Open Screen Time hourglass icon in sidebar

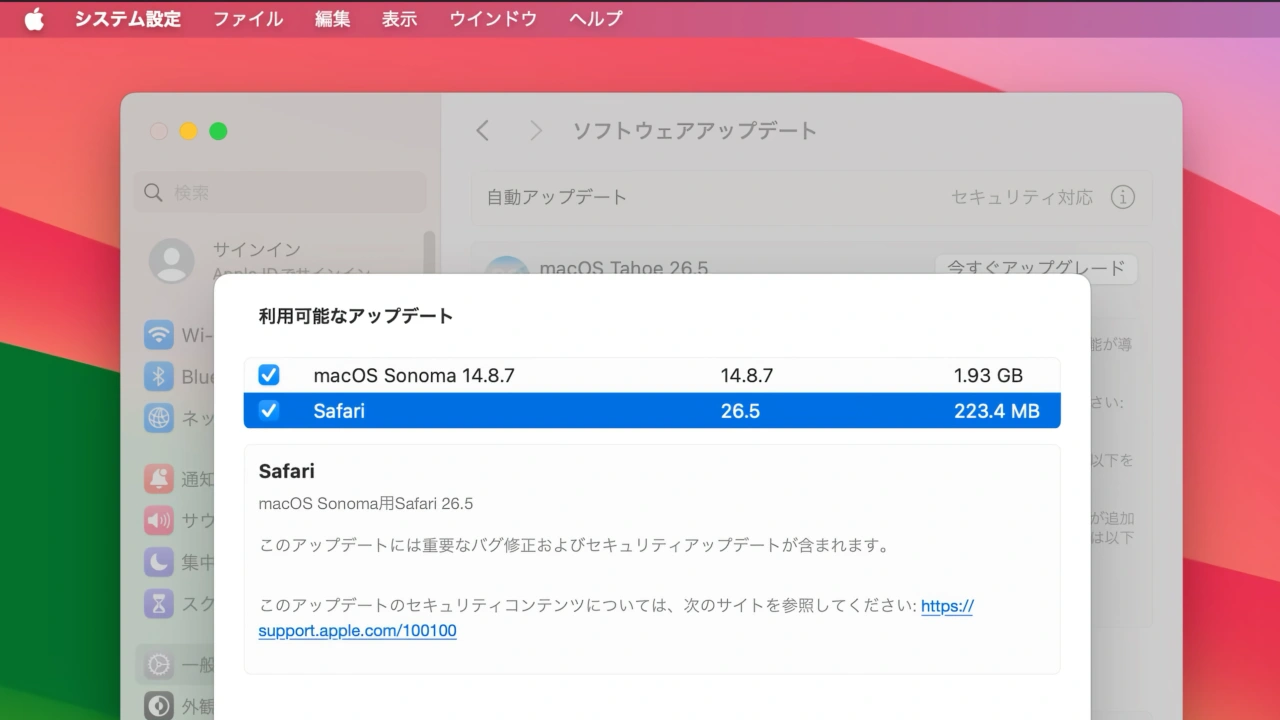[159, 604]
